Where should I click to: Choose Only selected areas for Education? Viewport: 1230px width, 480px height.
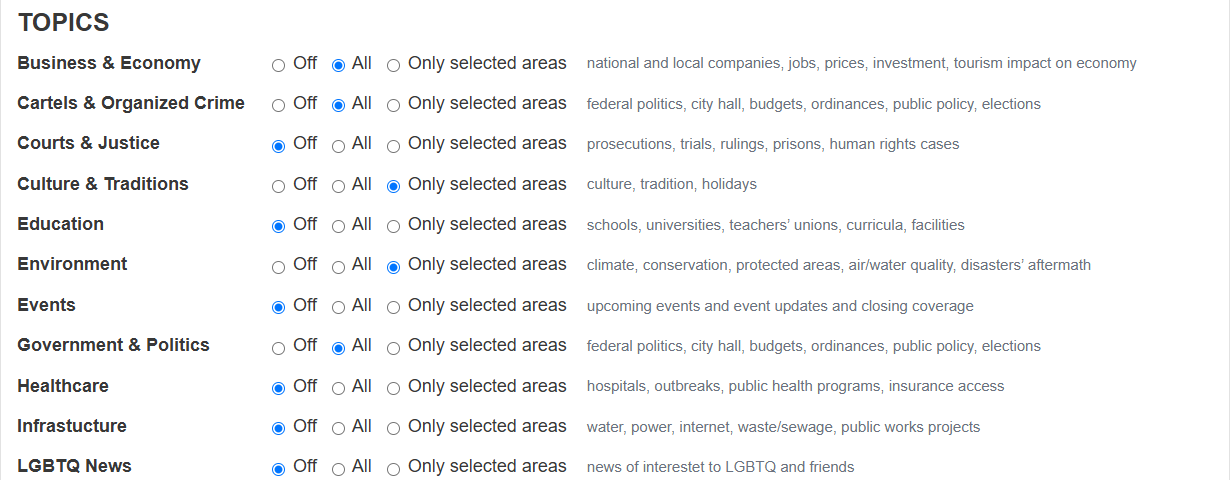(x=393, y=226)
